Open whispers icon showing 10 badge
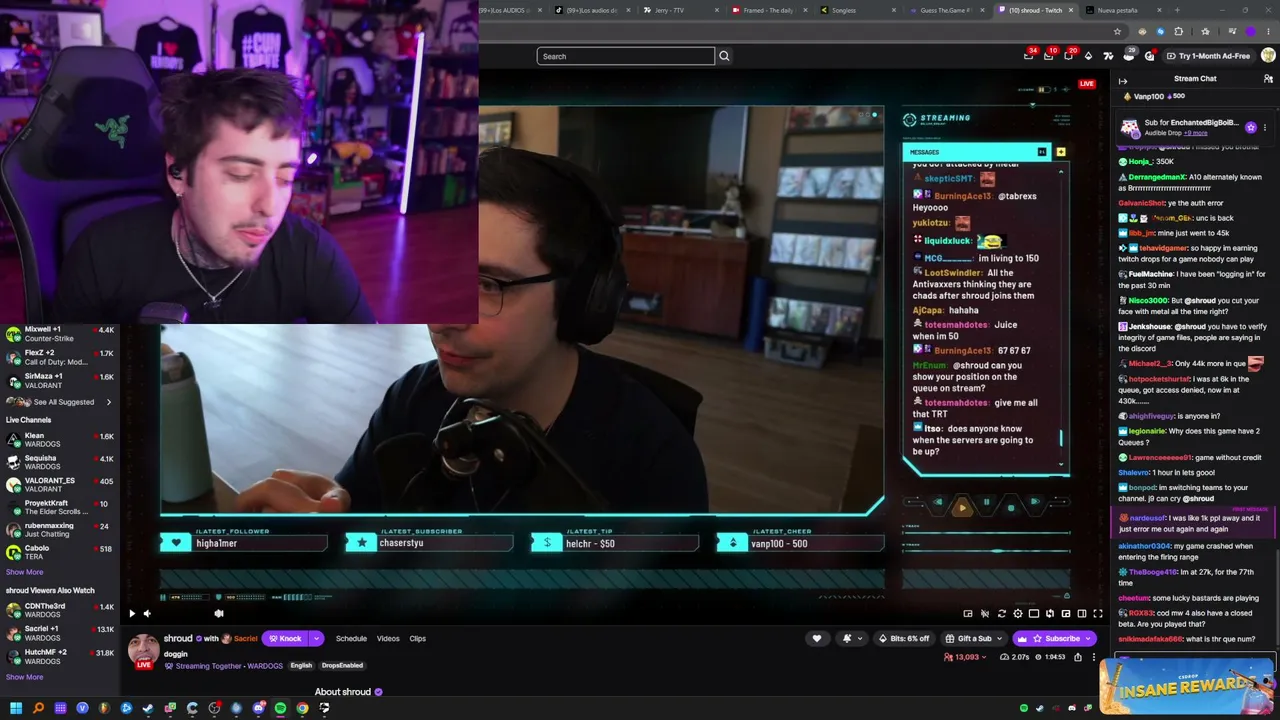The height and width of the screenshot is (720, 1280). [1049, 56]
